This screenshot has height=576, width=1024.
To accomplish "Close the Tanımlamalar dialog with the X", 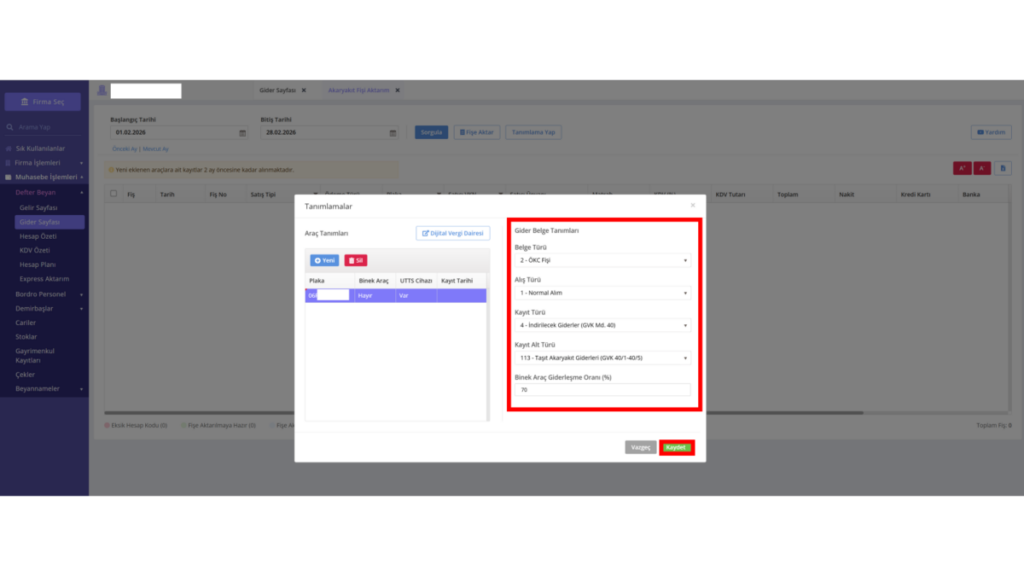I will [693, 206].
